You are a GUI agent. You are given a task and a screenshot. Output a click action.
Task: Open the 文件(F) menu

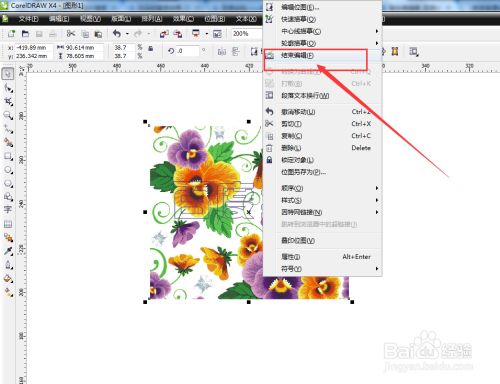(x=28, y=19)
